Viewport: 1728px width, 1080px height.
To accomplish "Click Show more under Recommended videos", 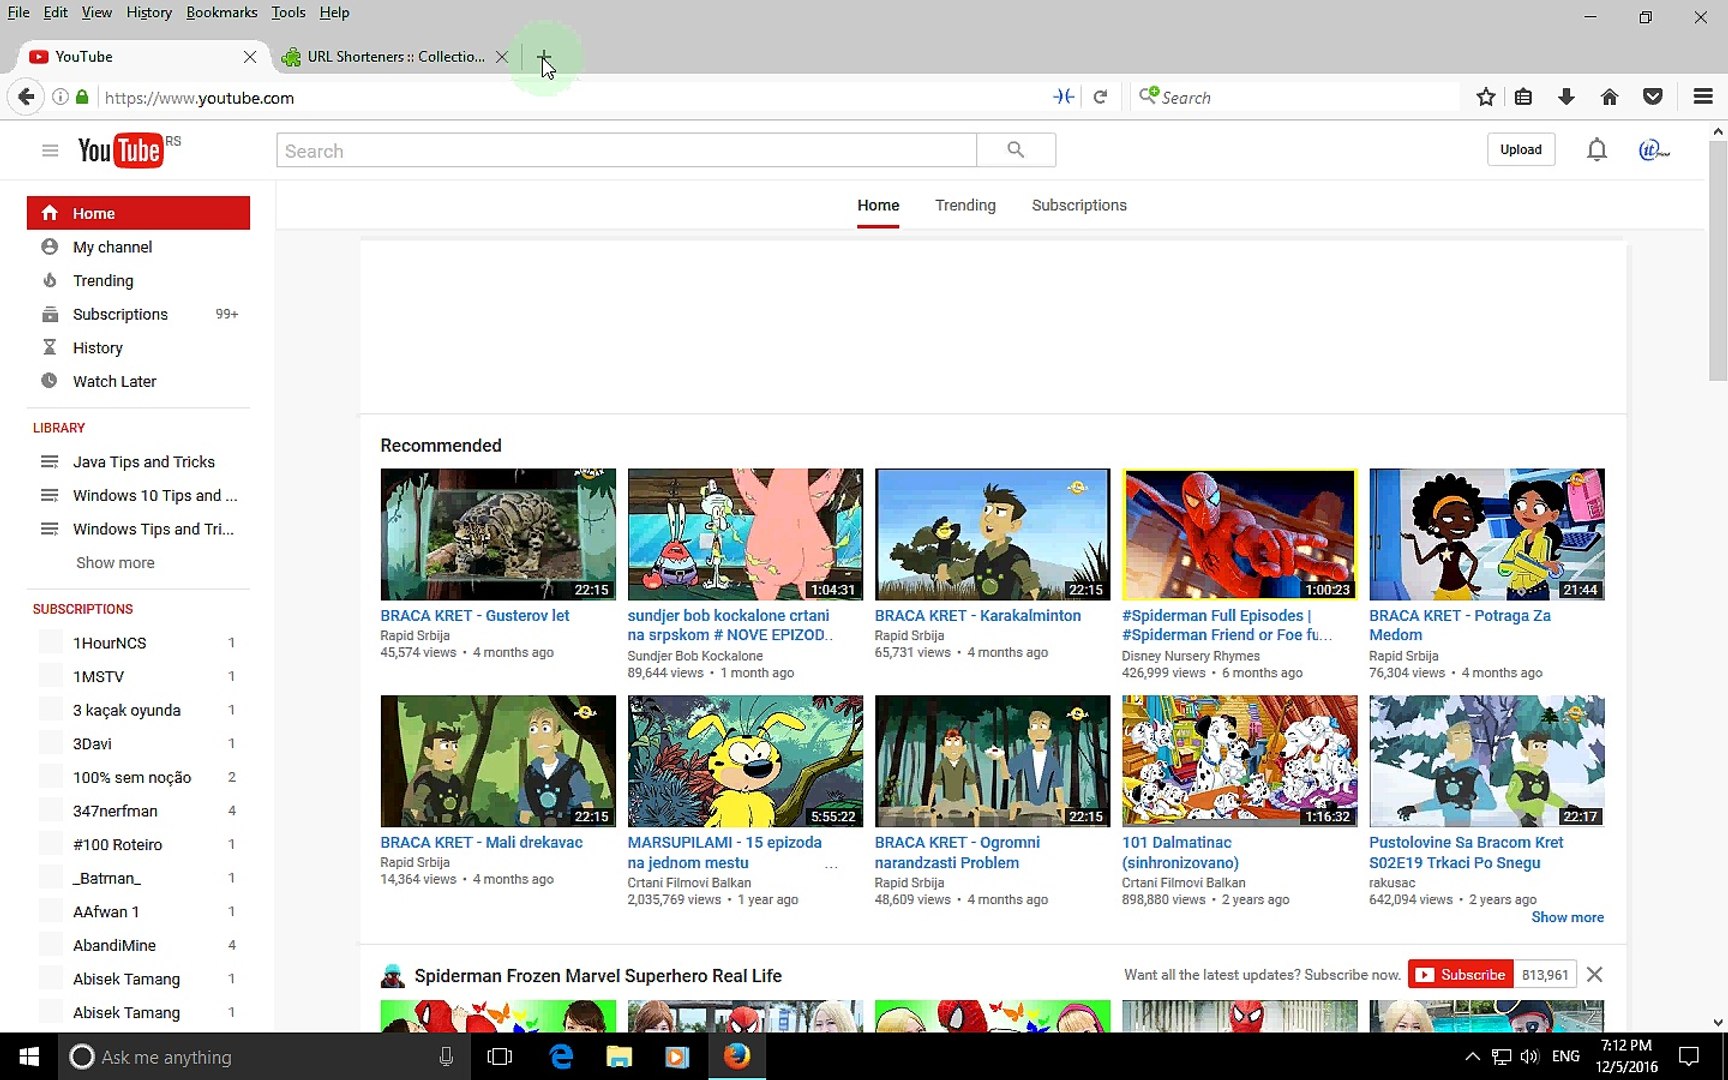I will pos(1567,918).
